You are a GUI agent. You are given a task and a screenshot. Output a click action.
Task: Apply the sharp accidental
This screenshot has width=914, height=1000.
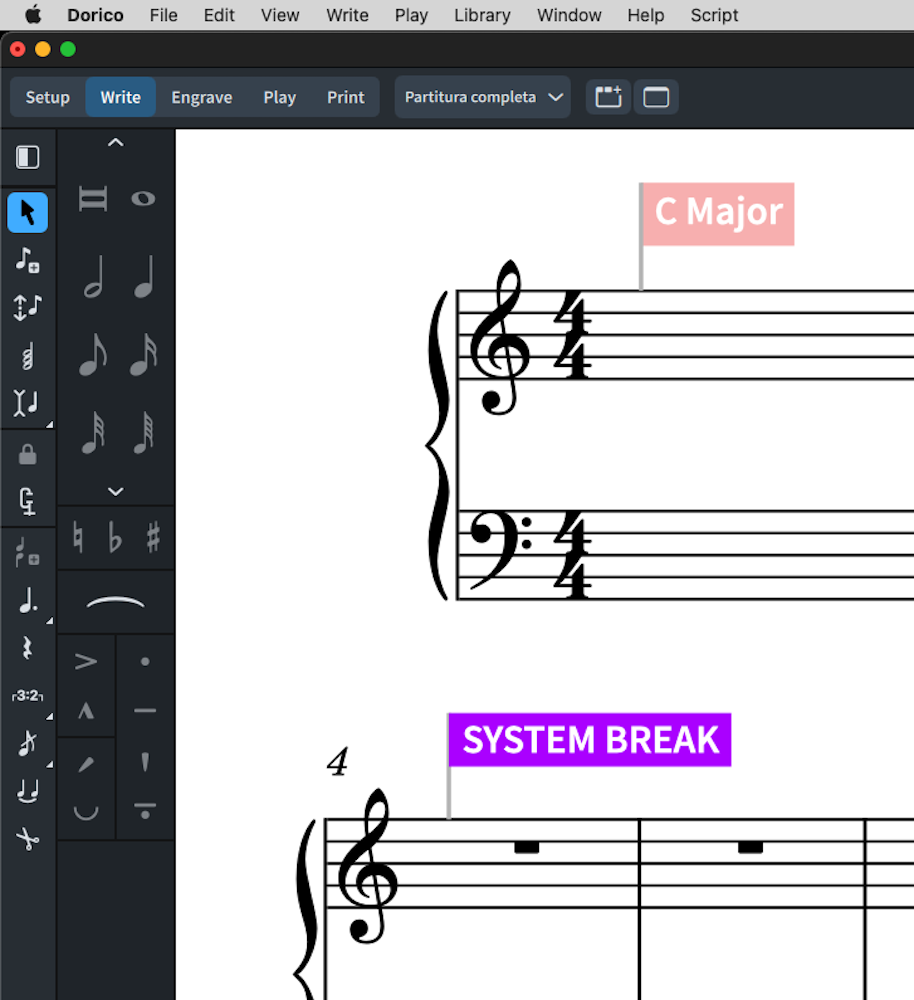tap(153, 538)
